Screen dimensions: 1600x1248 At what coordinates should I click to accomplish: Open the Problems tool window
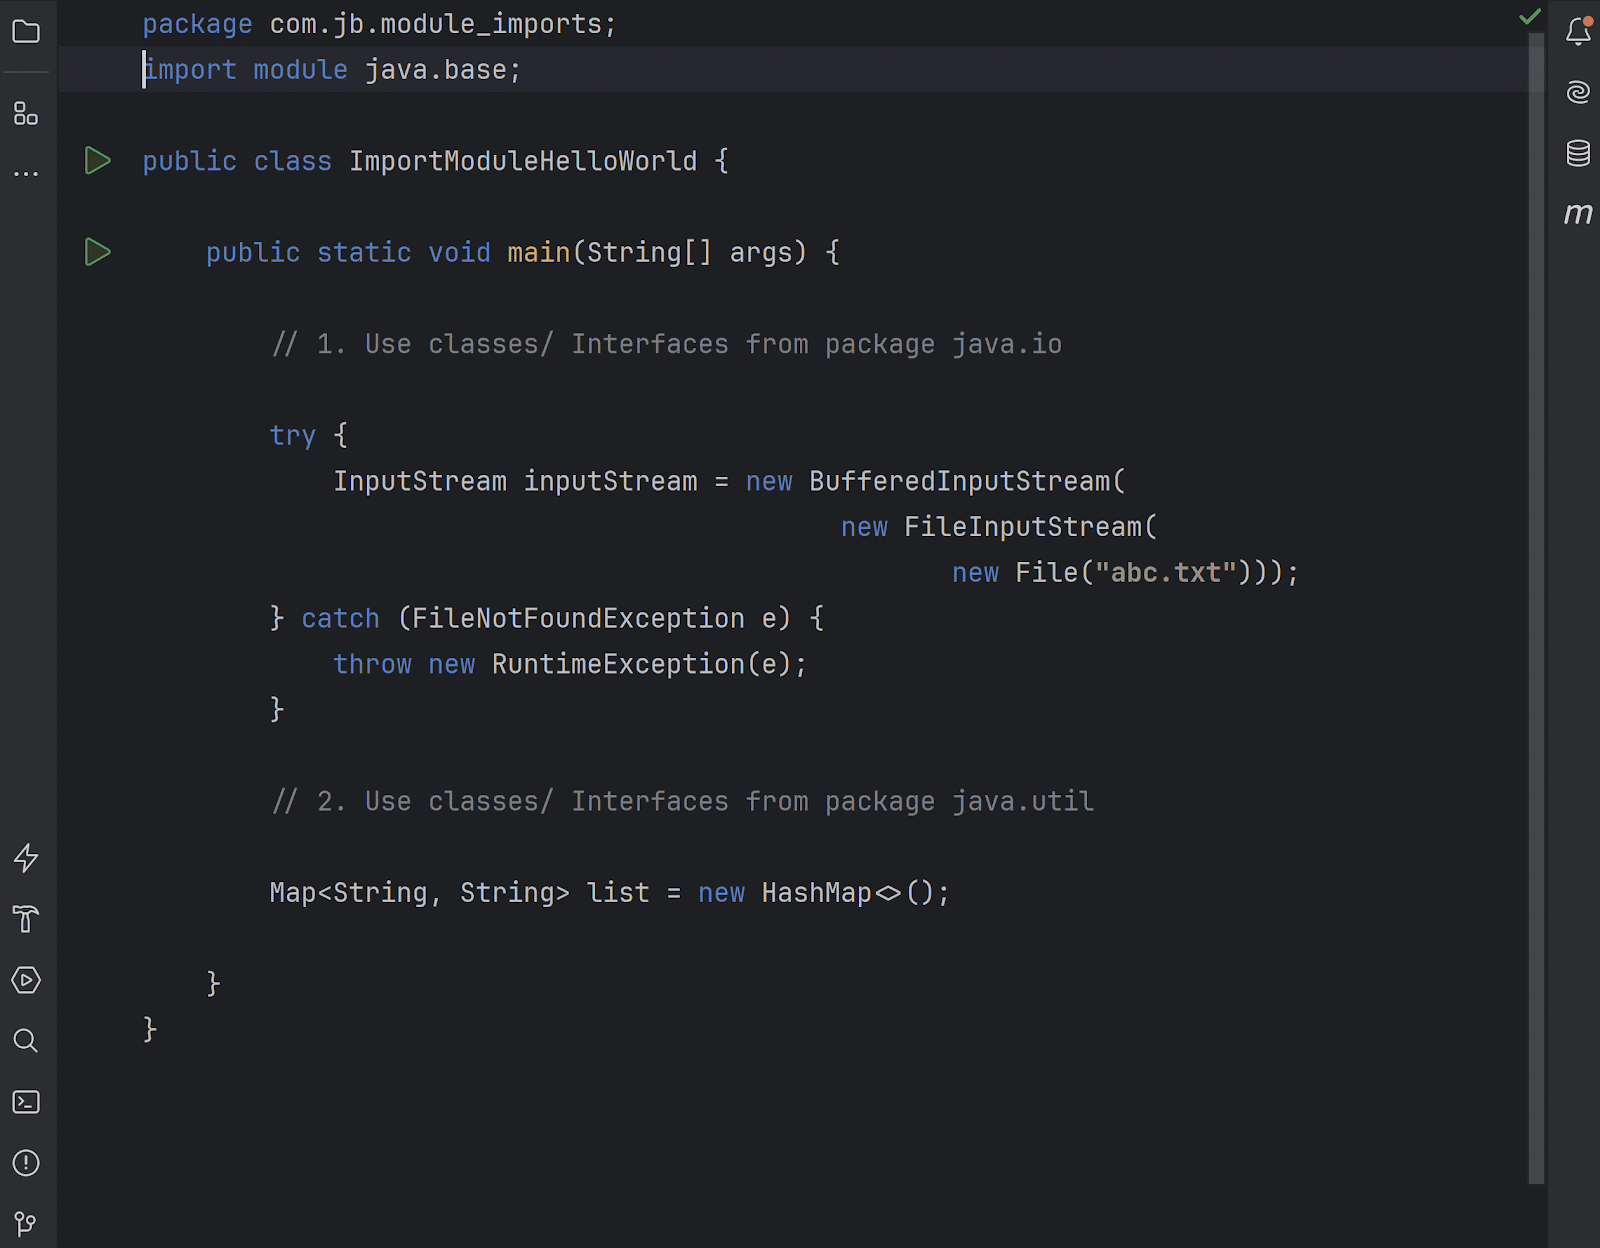pyautogui.click(x=26, y=1163)
